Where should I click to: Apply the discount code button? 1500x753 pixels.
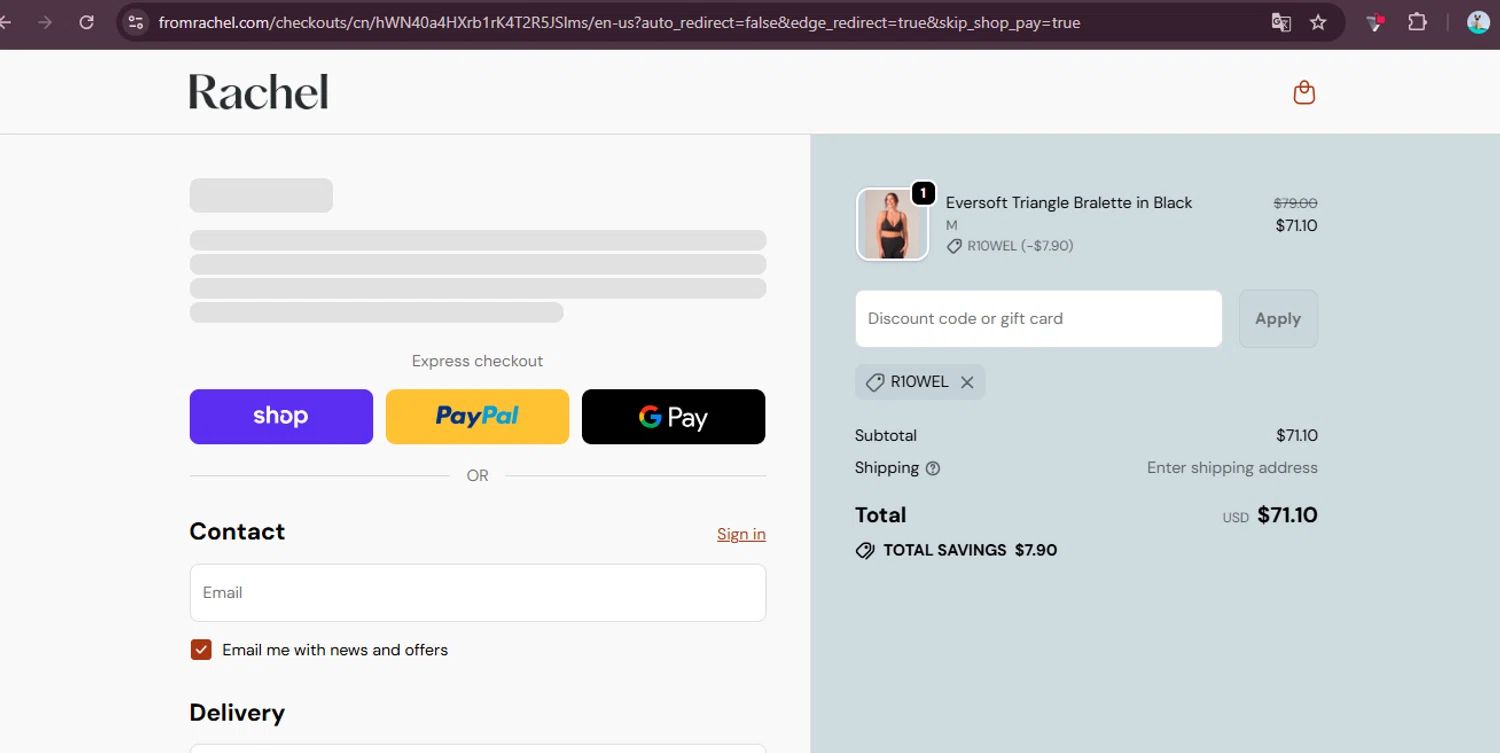pyautogui.click(x=1278, y=319)
